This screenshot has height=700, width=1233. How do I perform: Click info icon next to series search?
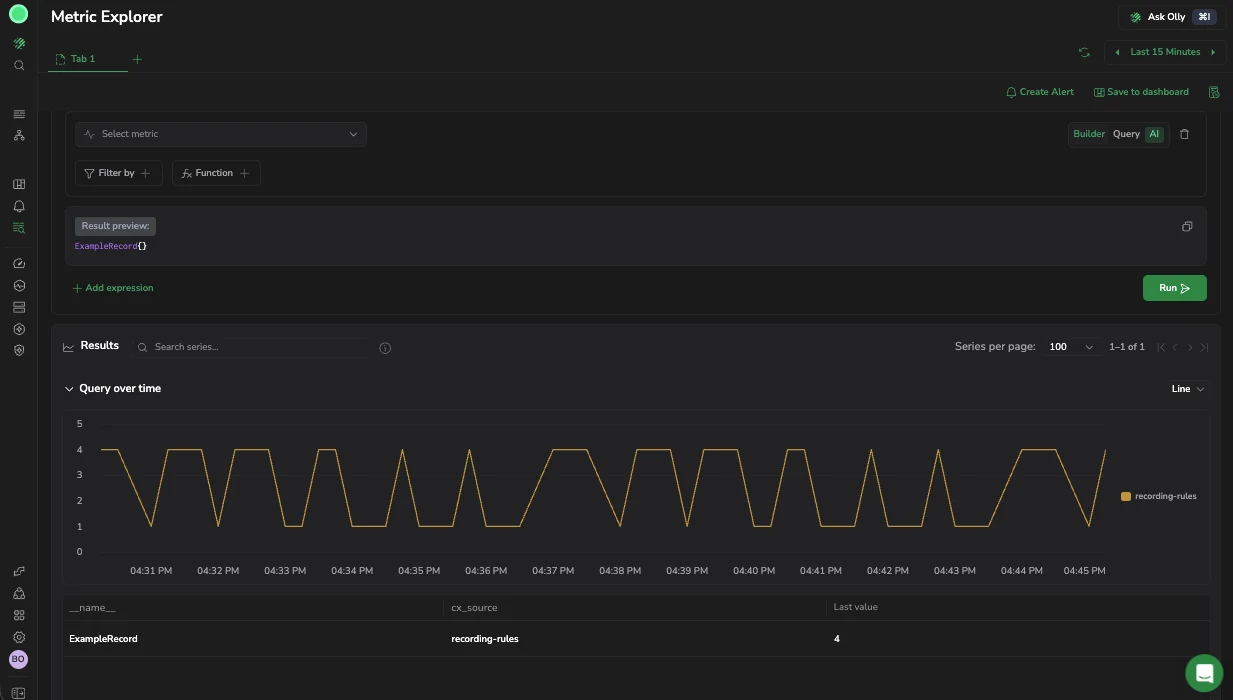[385, 348]
